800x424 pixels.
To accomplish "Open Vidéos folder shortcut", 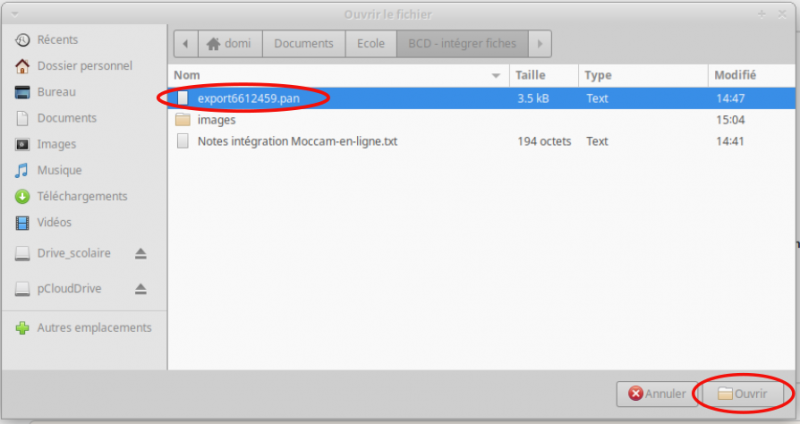I will tap(54, 222).
